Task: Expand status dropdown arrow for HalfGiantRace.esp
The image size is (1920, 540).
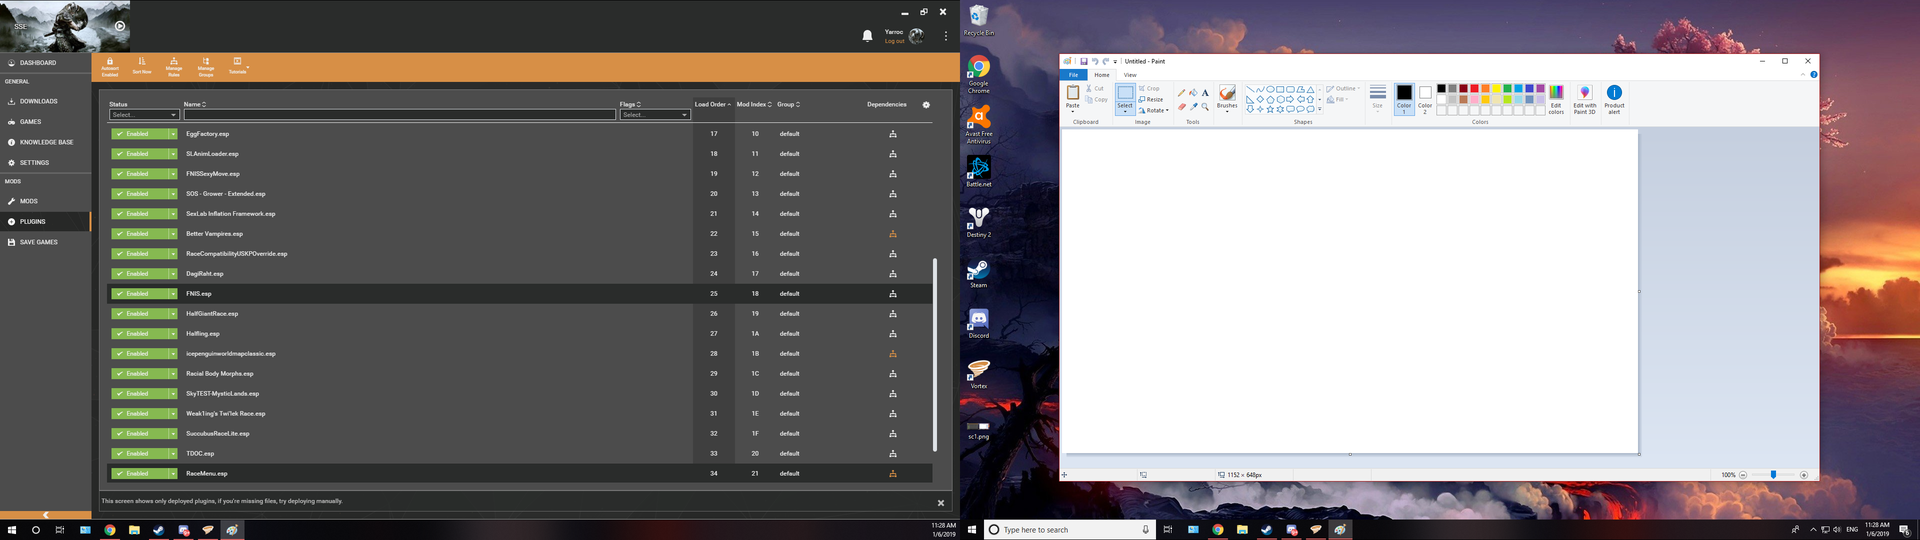Action: [x=173, y=314]
